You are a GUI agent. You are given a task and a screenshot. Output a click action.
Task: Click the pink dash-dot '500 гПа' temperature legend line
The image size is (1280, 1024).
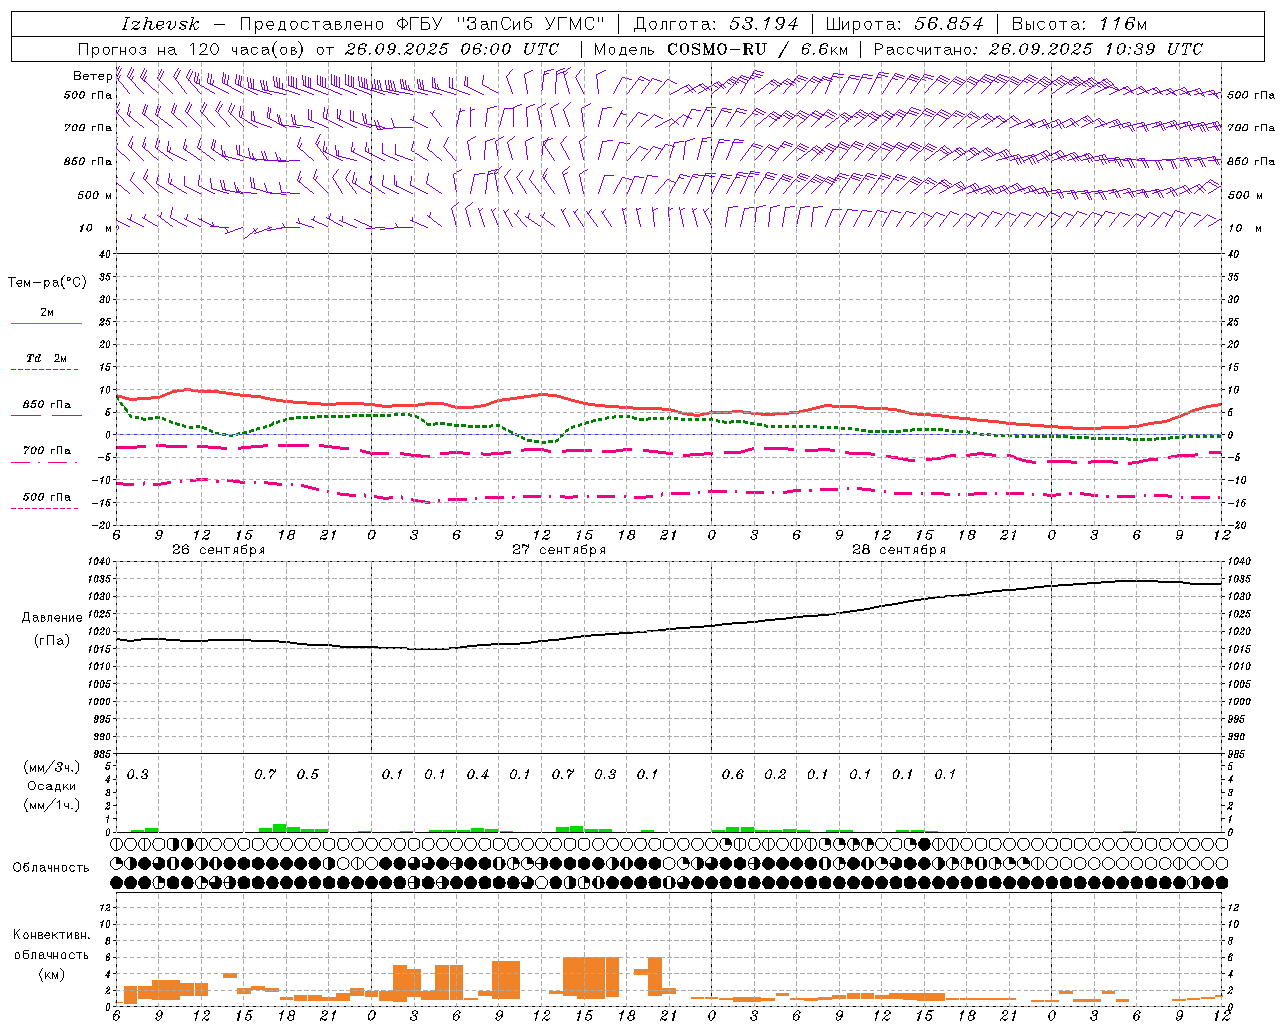44,509
